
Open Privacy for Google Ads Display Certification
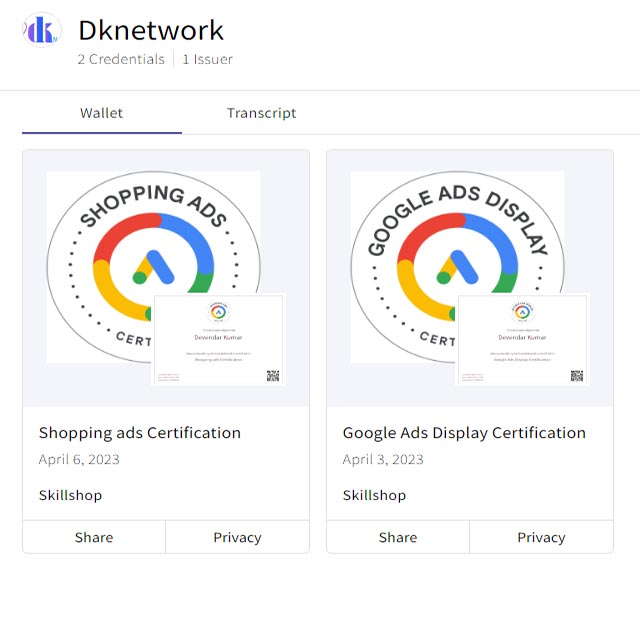(x=541, y=537)
